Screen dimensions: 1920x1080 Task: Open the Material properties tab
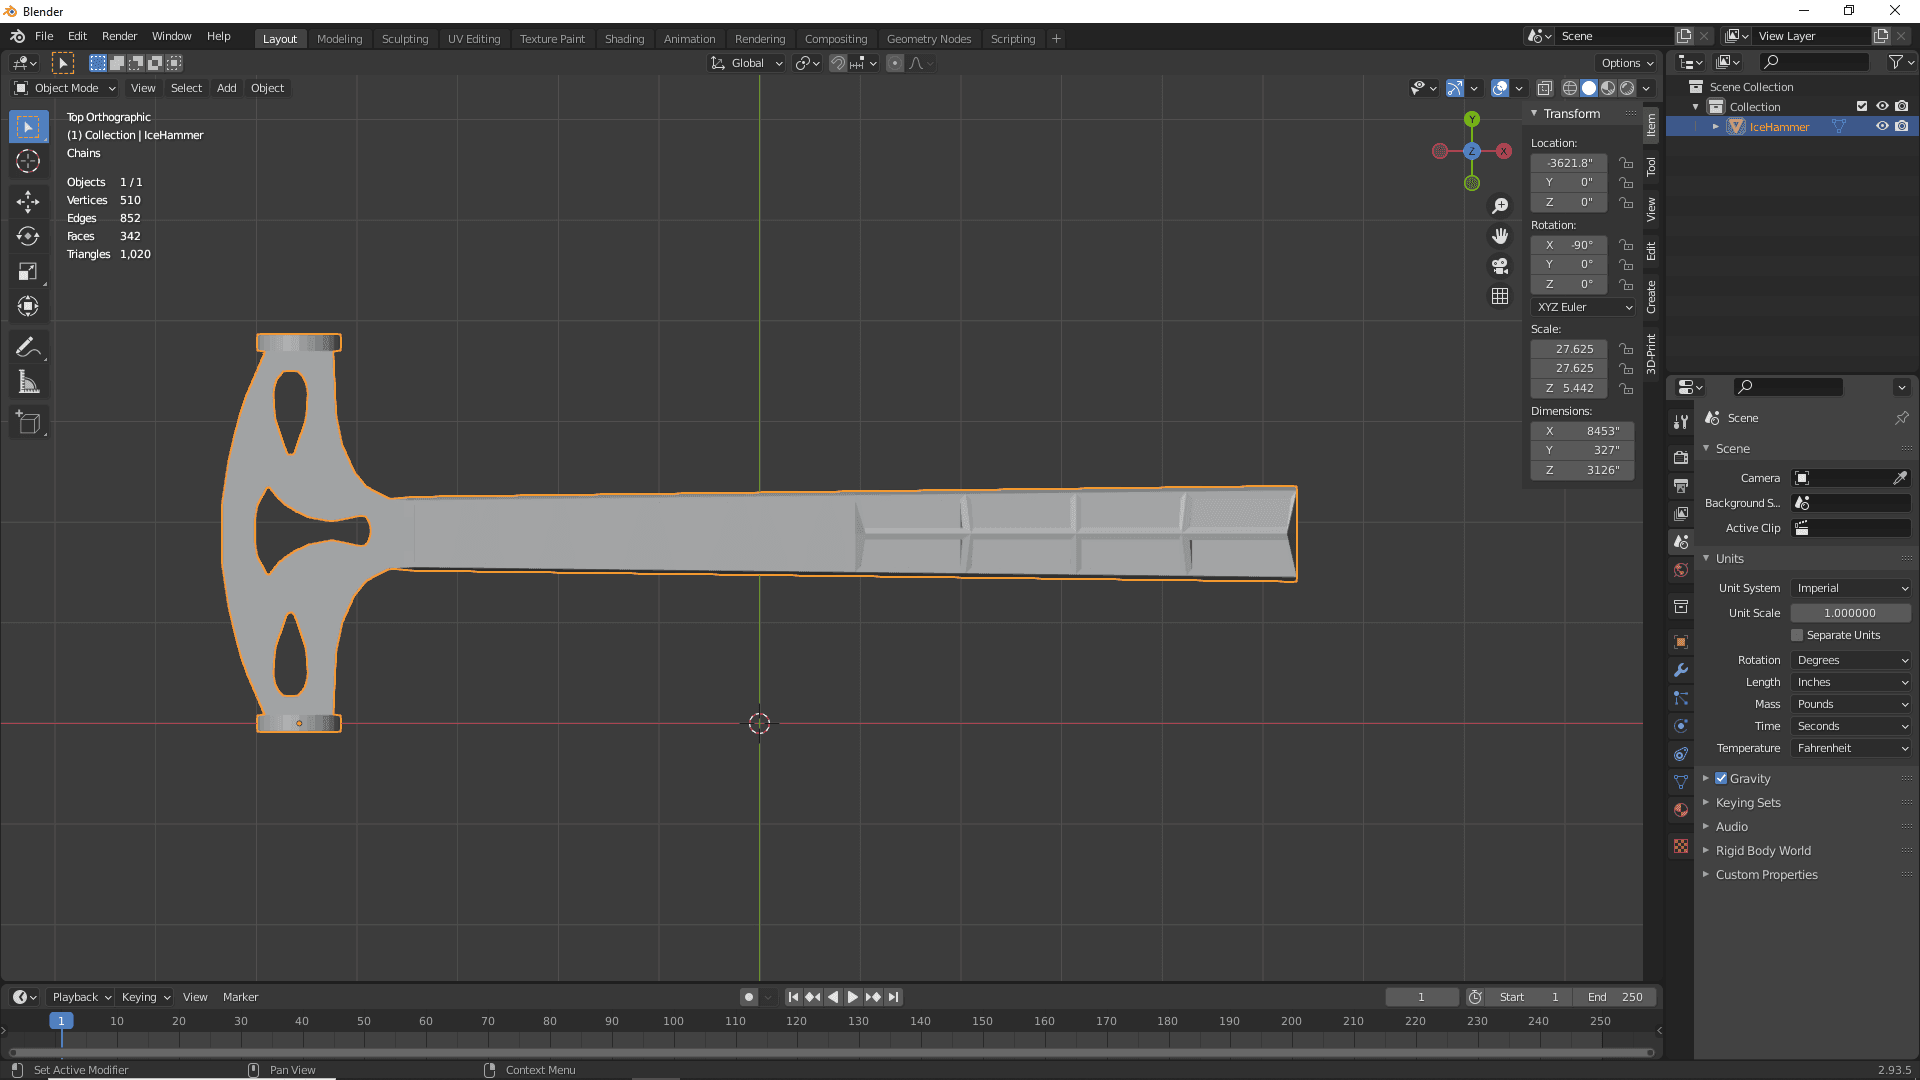(1681, 810)
